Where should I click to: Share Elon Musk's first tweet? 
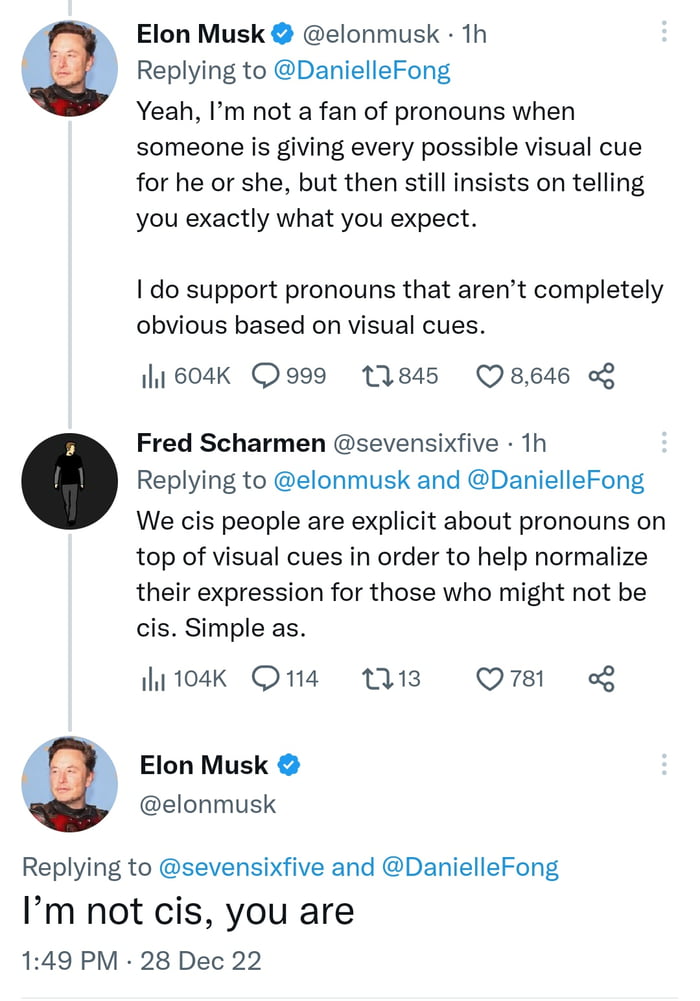(601, 376)
